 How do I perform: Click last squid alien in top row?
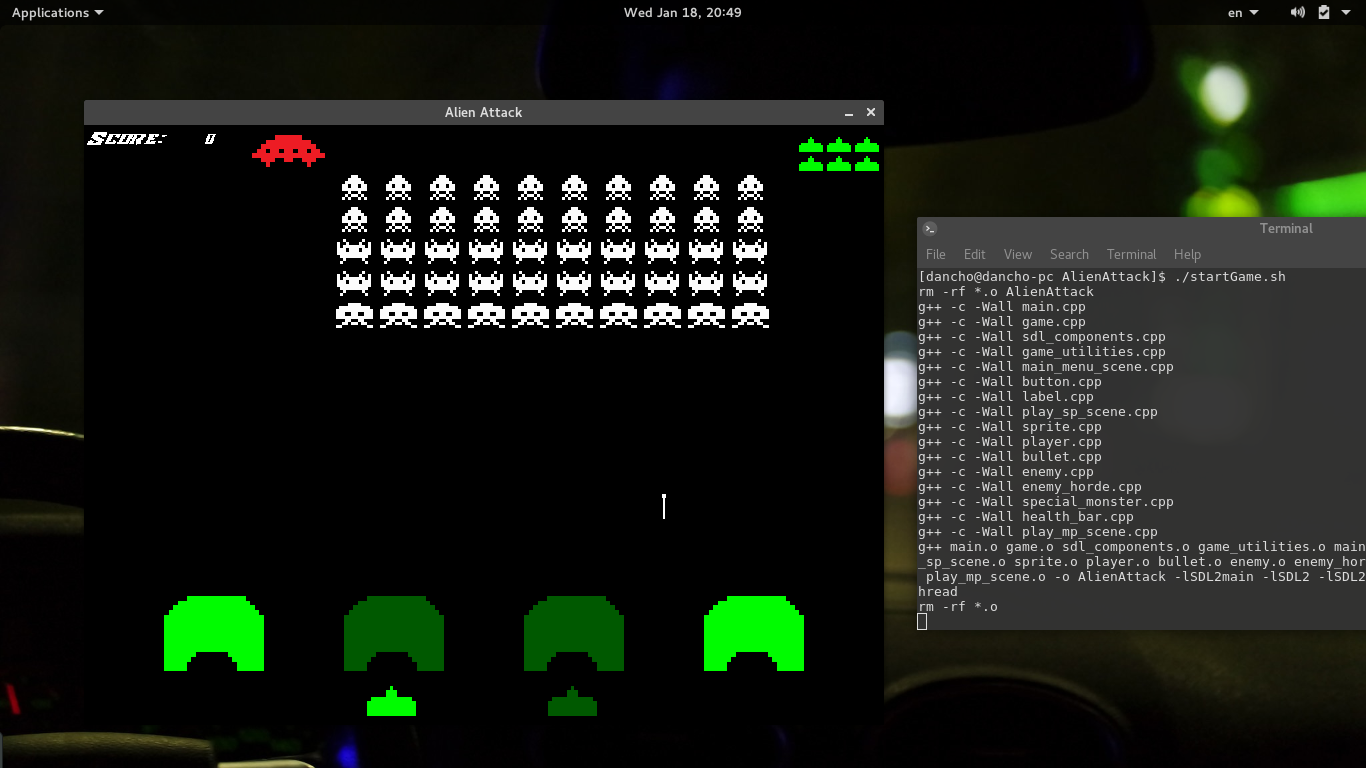pos(750,187)
